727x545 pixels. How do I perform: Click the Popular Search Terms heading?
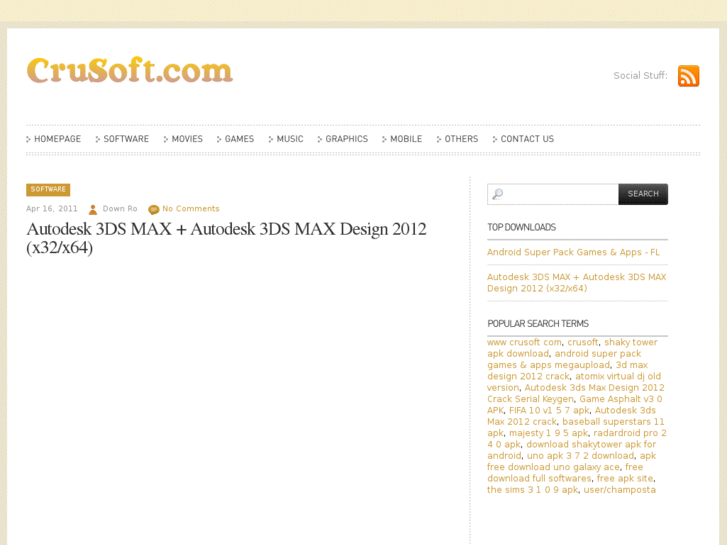[538, 324]
